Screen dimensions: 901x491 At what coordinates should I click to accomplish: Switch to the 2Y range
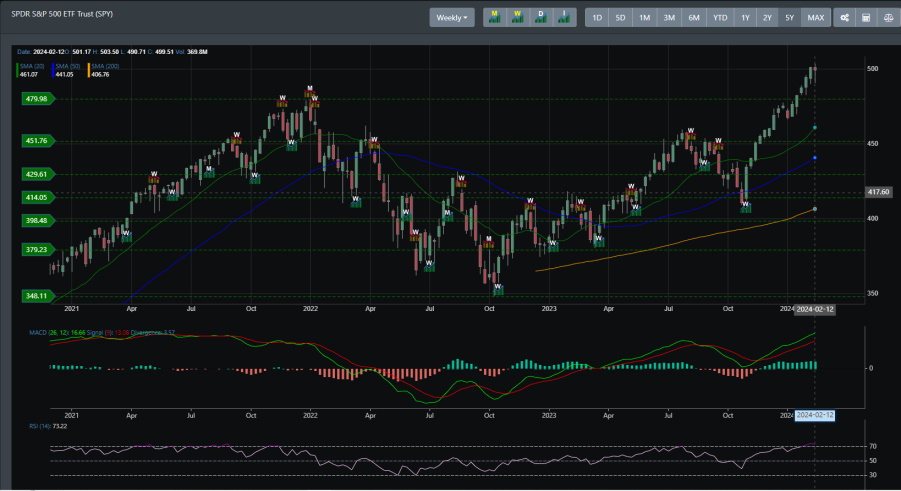(767, 18)
